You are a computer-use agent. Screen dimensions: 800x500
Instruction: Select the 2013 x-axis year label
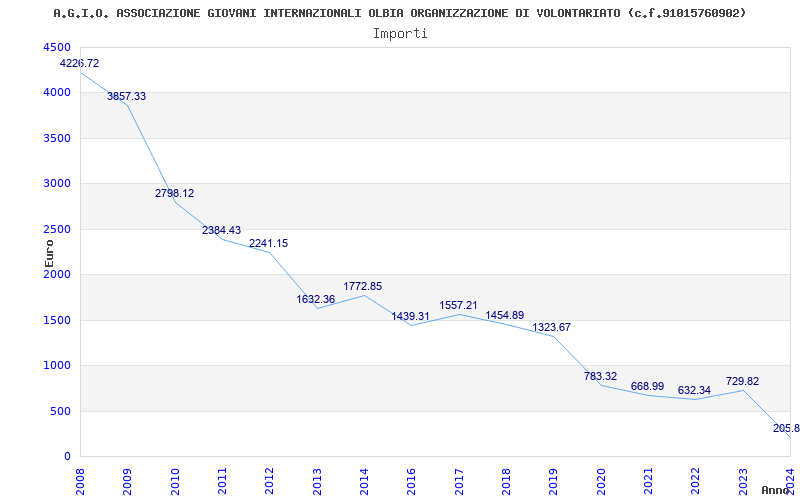tap(317, 482)
